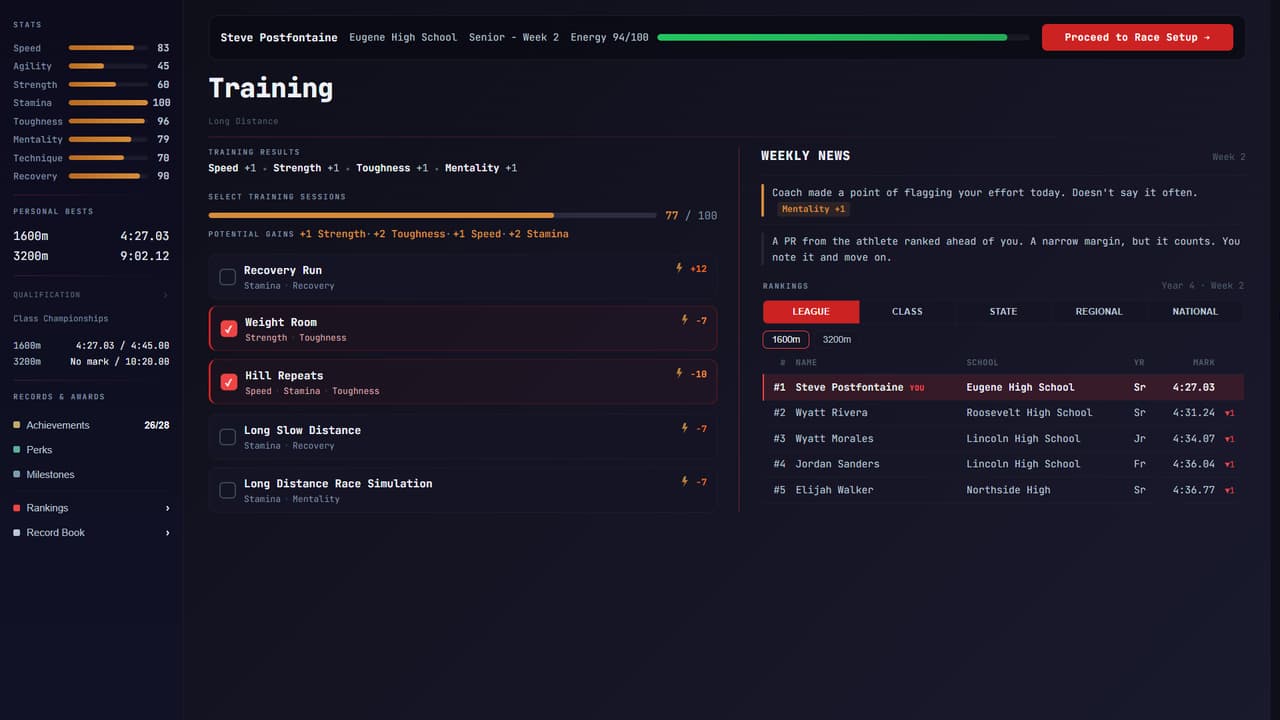The image size is (1280, 720).
Task: Uncheck the Hill Repeats checkbox
Action: click(228, 381)
